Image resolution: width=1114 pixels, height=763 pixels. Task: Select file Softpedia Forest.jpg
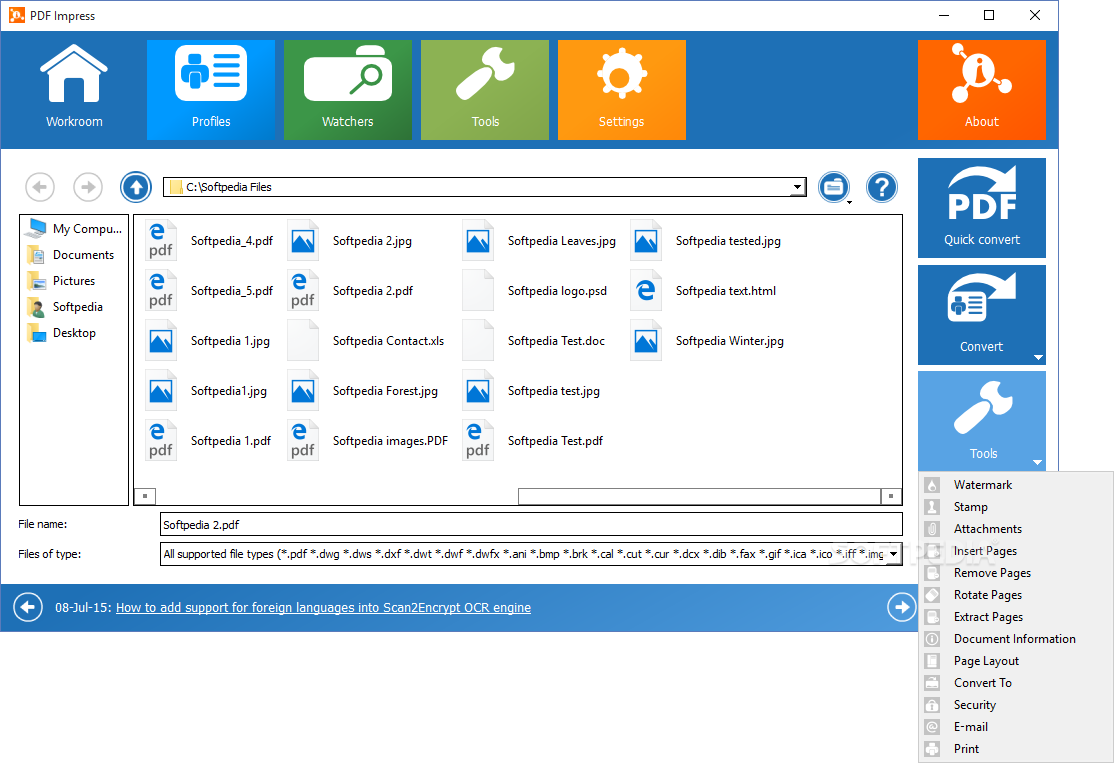click(363, 391)
